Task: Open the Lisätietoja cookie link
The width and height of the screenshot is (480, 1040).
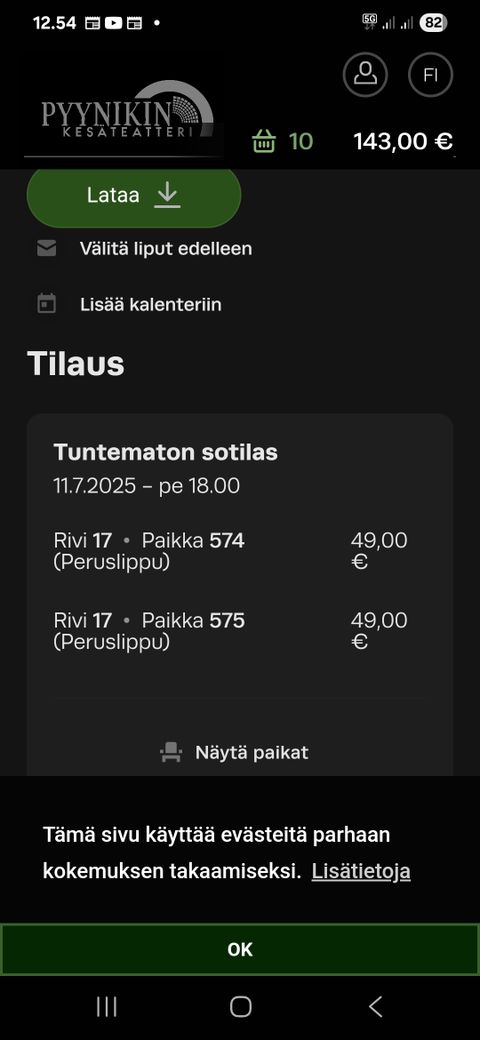Action: (x=361, y=871)
